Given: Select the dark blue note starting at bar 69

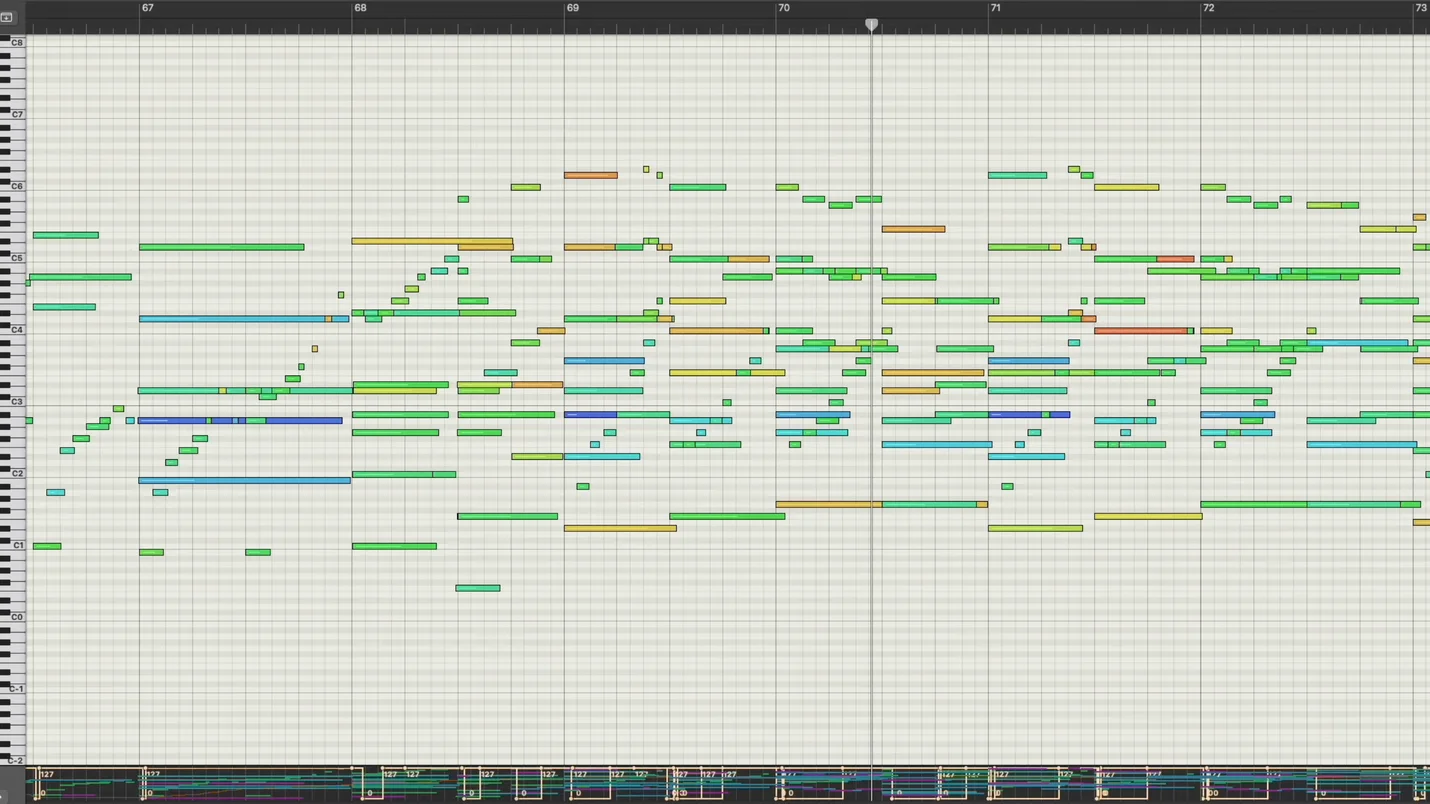Looking at the screenshot, I should (x=590, y=414).
